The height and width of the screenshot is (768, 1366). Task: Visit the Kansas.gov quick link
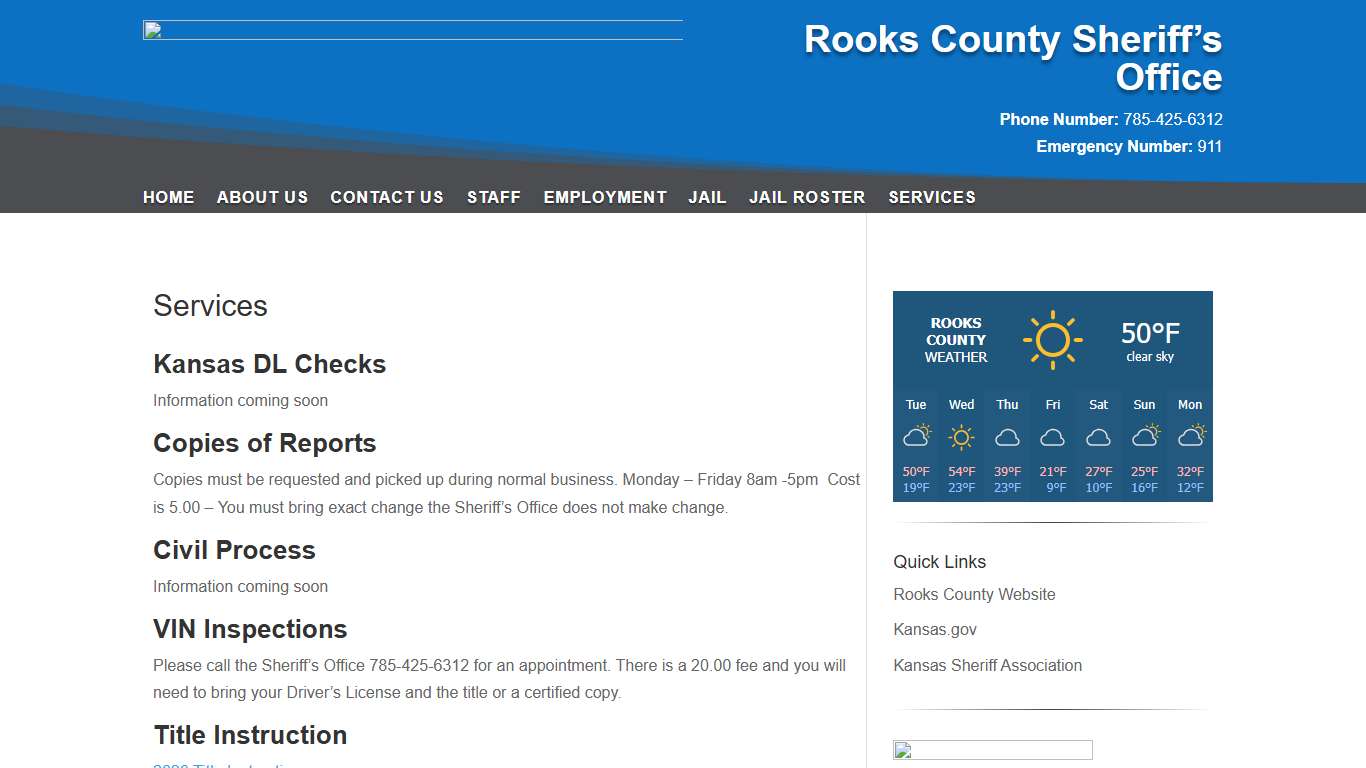935,629
